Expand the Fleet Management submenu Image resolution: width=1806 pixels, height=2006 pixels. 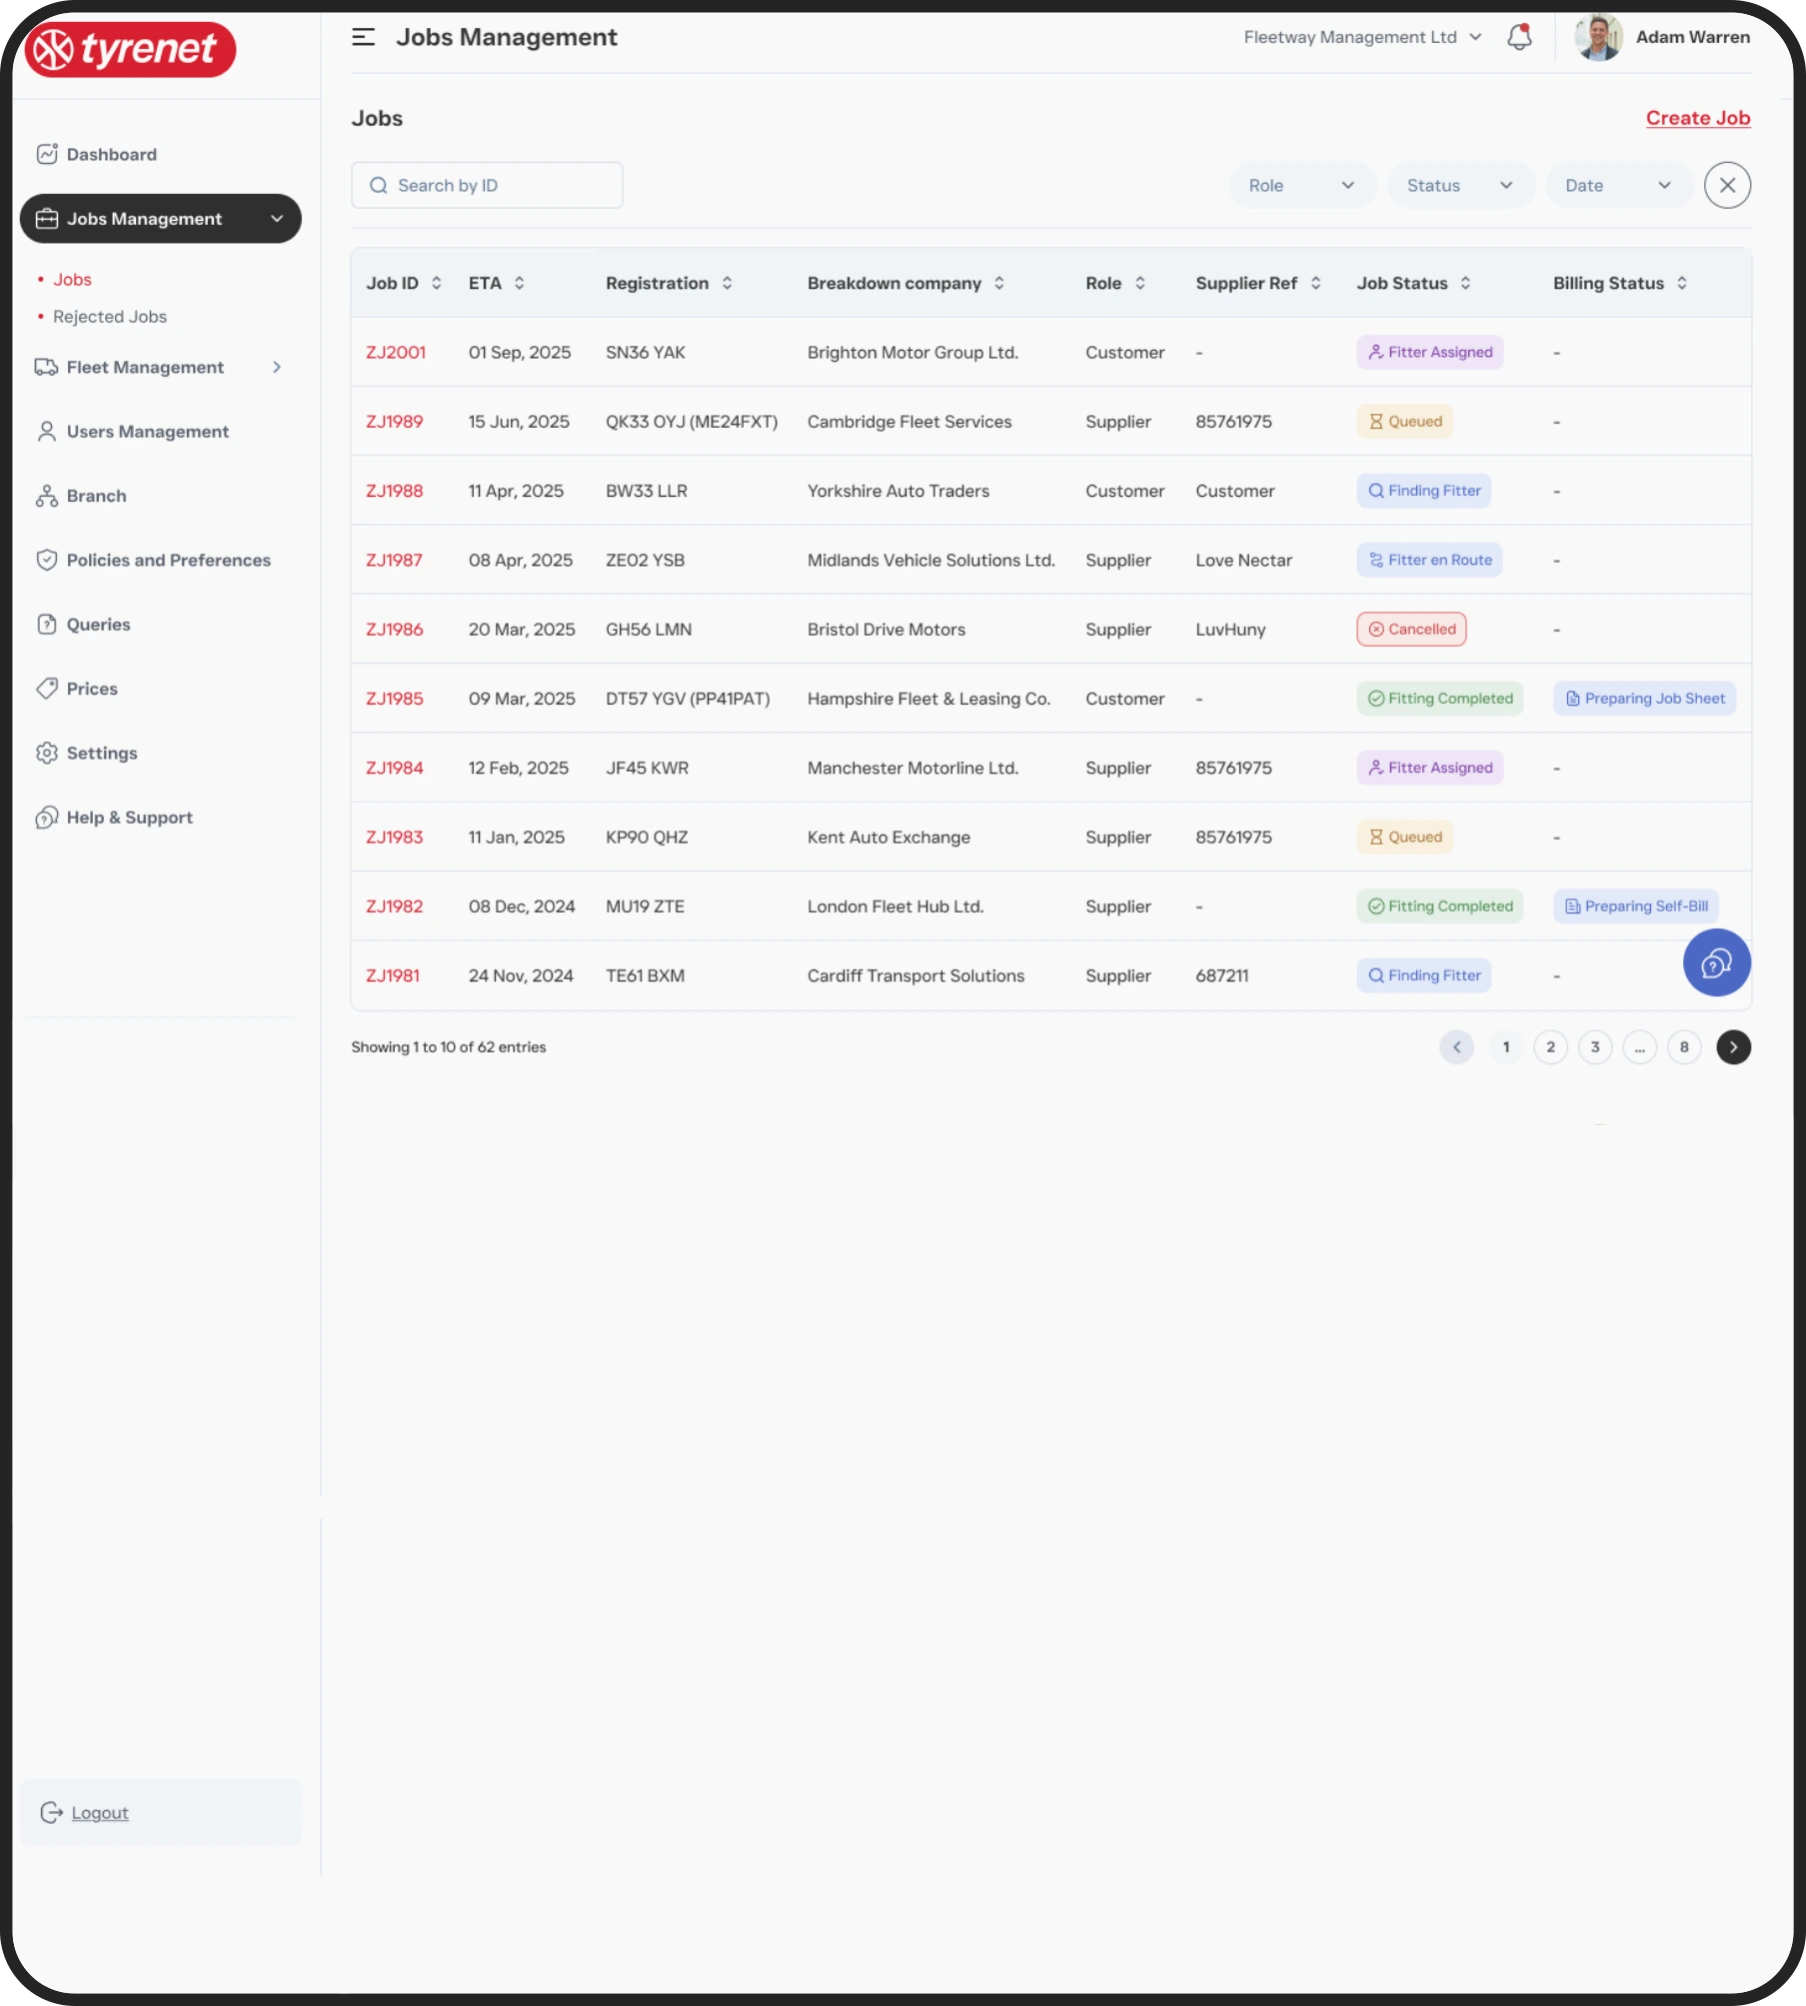(160, 367)
